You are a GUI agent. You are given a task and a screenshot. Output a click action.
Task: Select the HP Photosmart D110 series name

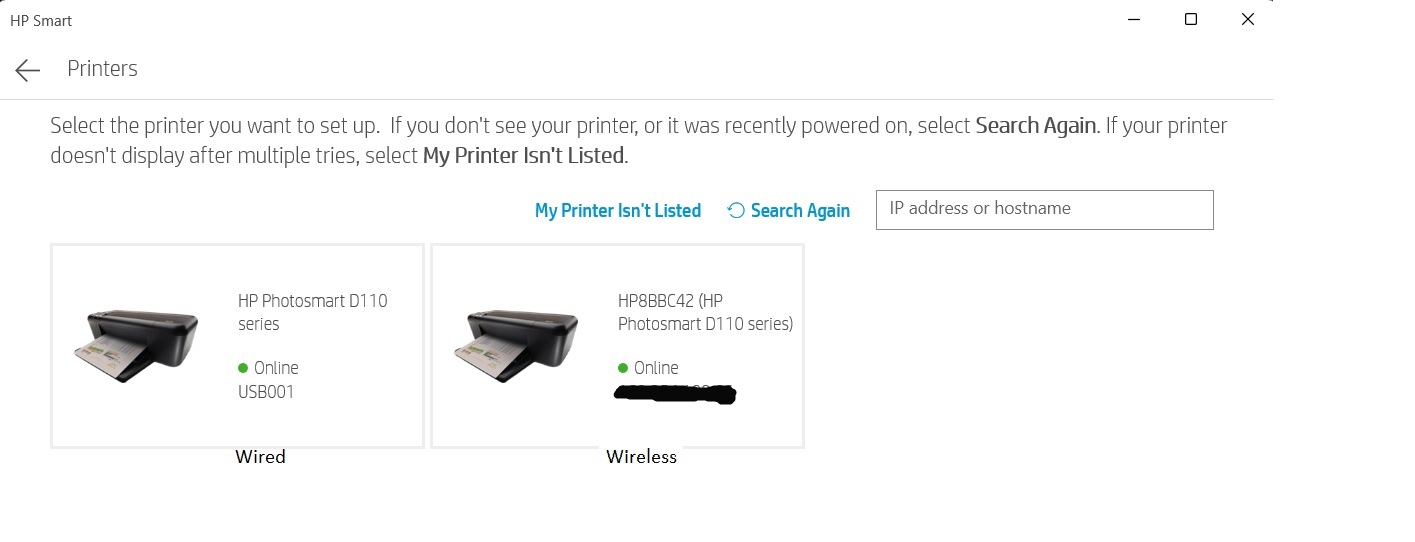point(312,312)
